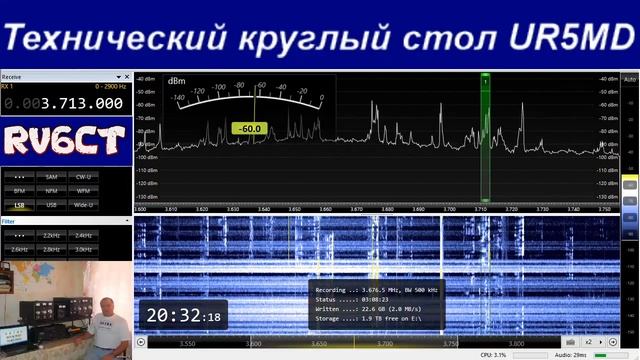640x360 pixels.
Task: Click 3.800 in the bottom frequency navigator
Action: coord(516,344)
